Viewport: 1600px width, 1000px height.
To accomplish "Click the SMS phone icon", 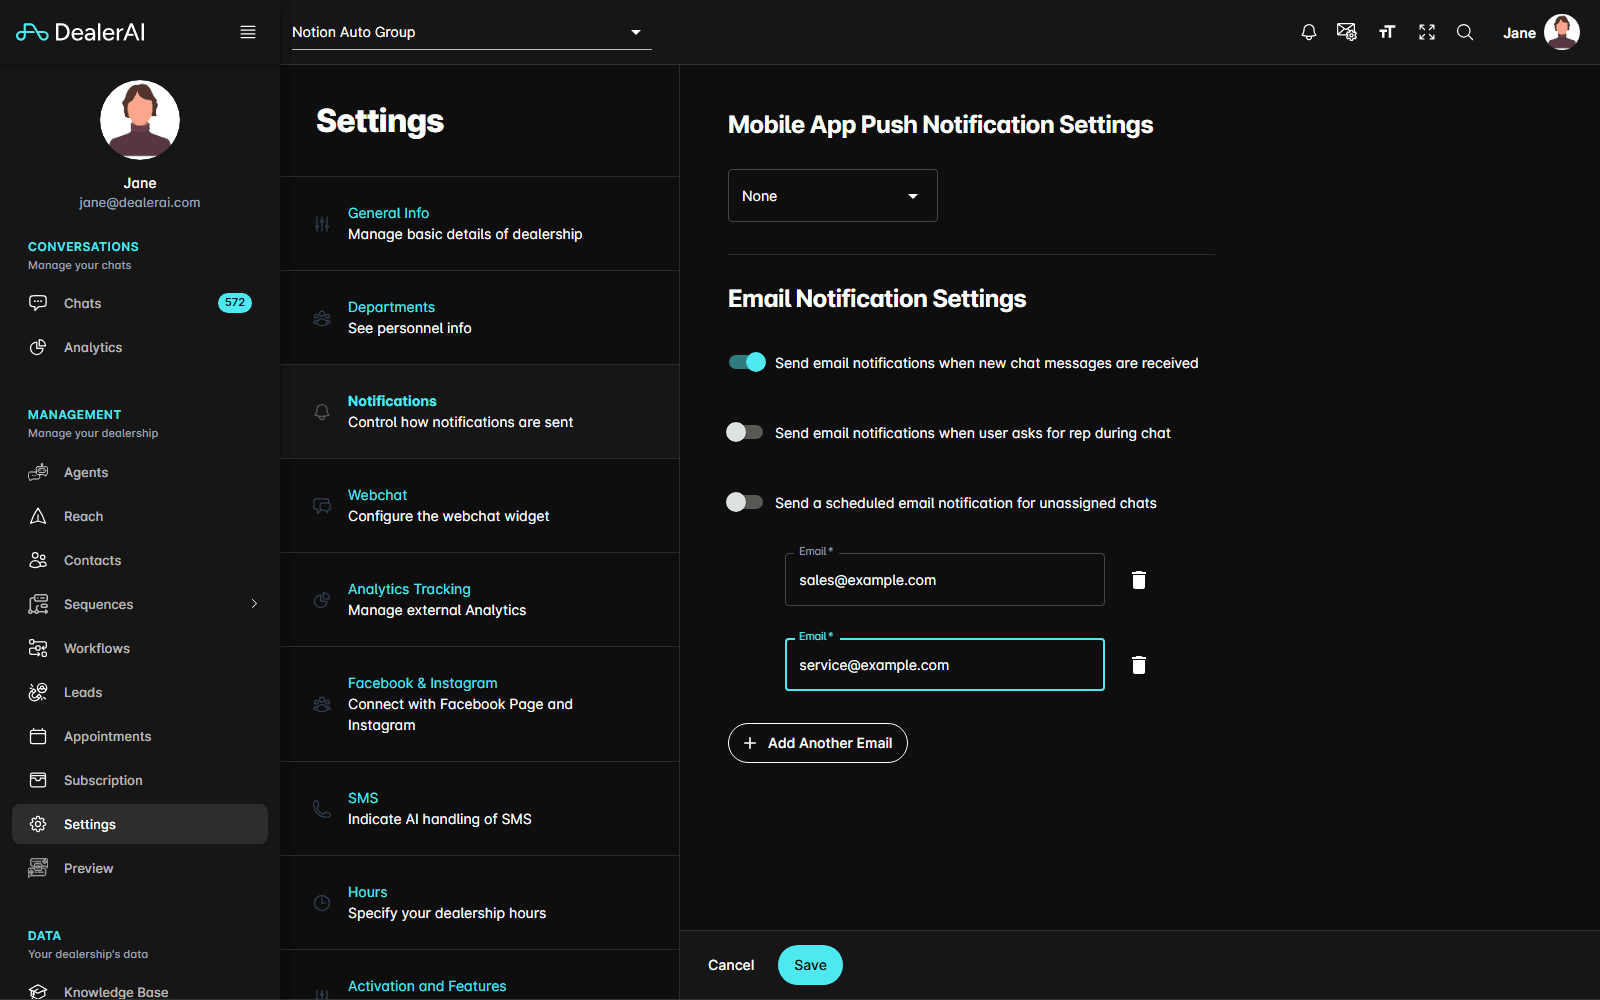I will coord(322,809).
